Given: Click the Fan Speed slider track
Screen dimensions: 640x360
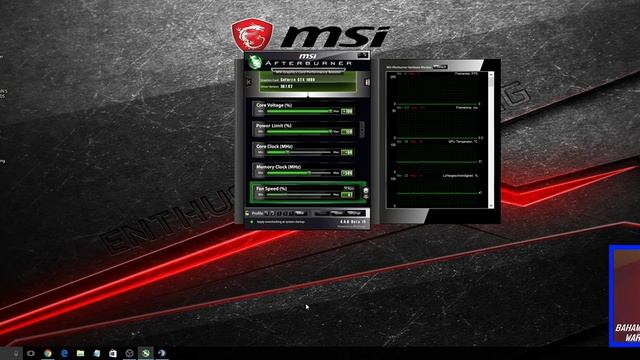Looking at the screenshot, I should (x=299, y=195).
